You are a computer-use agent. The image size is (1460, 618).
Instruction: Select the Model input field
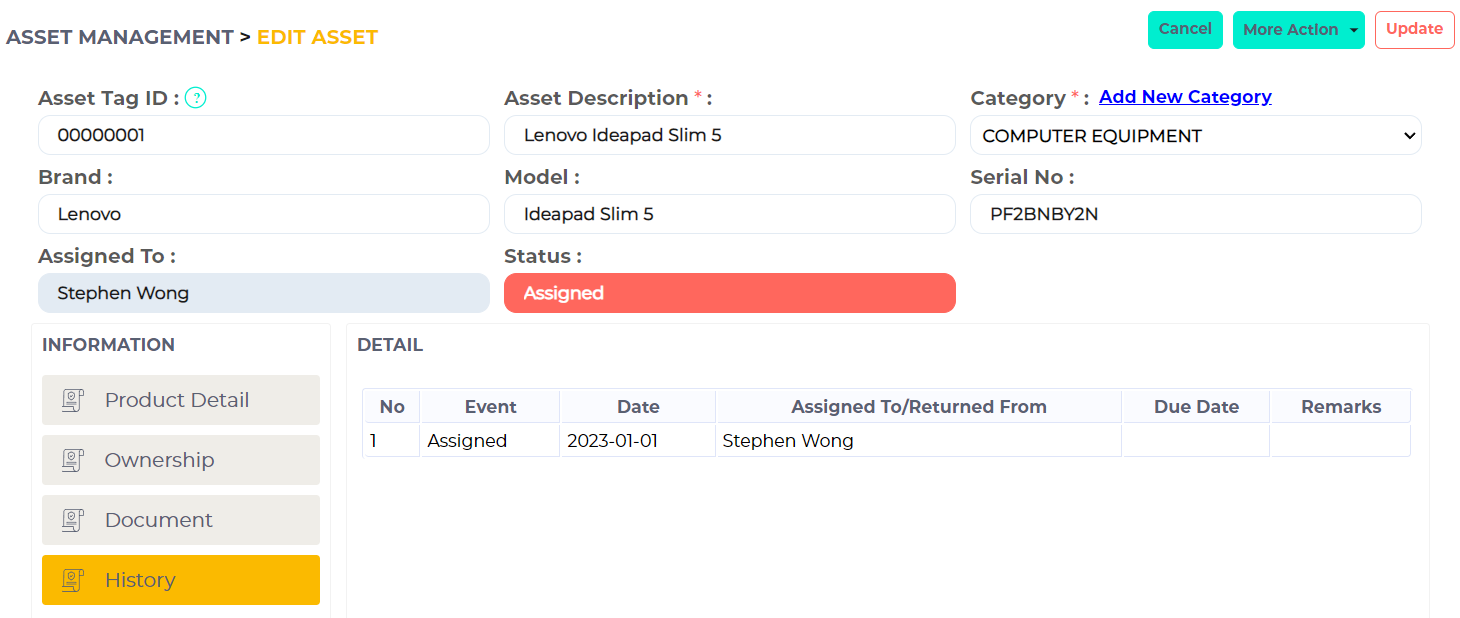coord(730,214)
